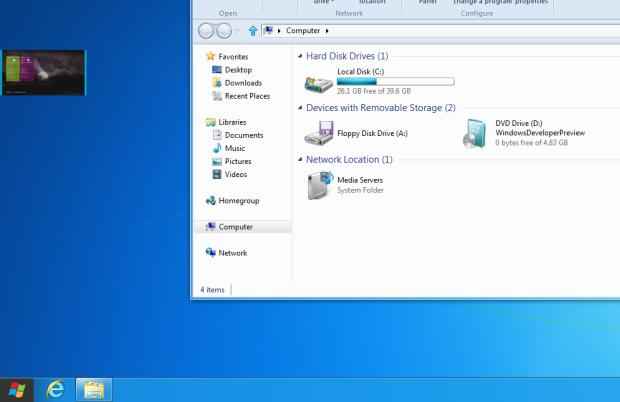
Task: Click Devices with Removable Storage (2) header
Action: pyautogui.click(x=381, y=108)
